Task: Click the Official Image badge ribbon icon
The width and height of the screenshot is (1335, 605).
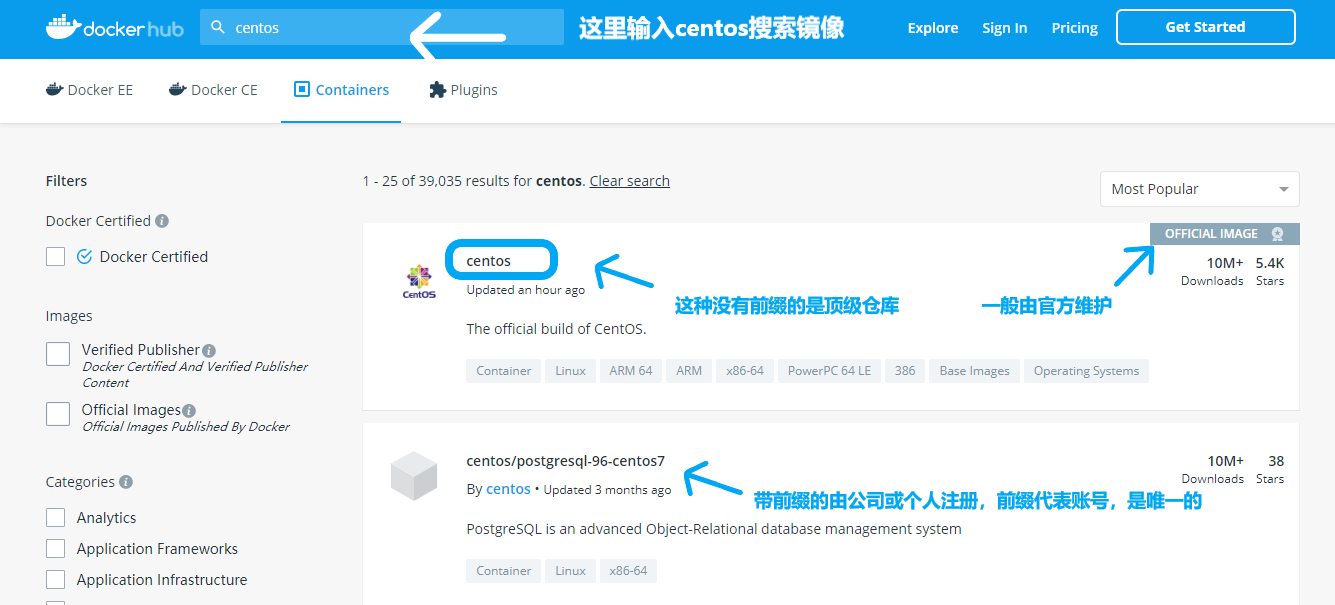Action: 1277,234
